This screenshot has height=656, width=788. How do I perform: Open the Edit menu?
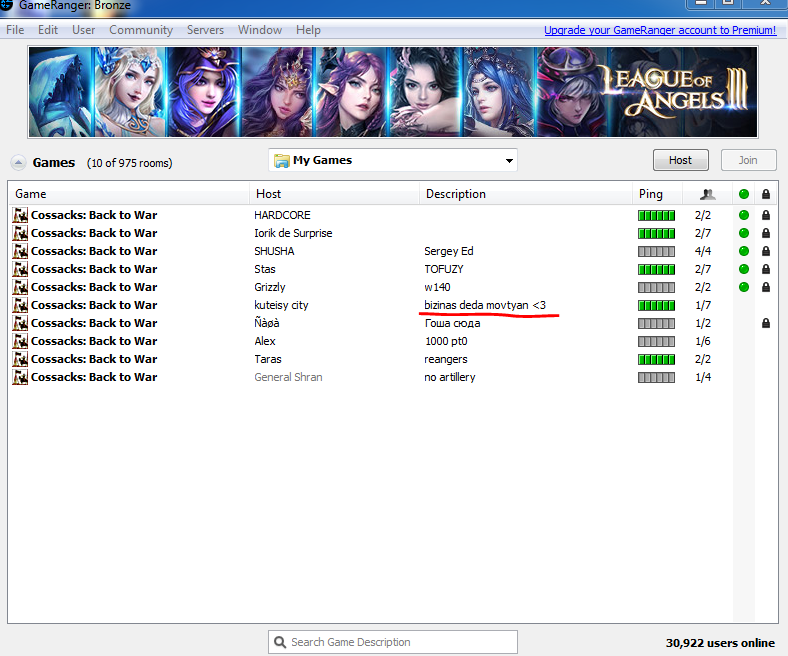(48, 30)
